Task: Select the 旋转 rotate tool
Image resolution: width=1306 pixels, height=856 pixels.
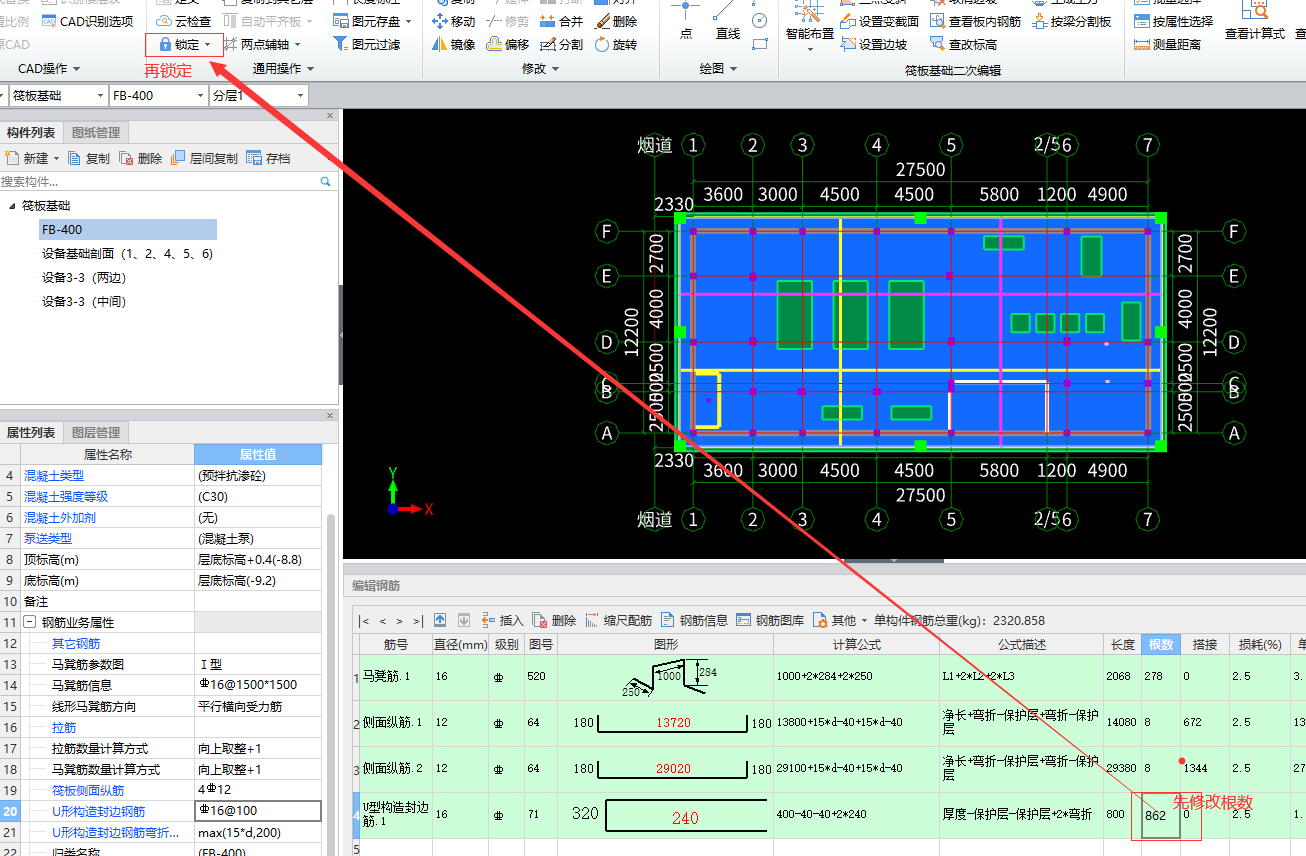Action: point(615,45)
